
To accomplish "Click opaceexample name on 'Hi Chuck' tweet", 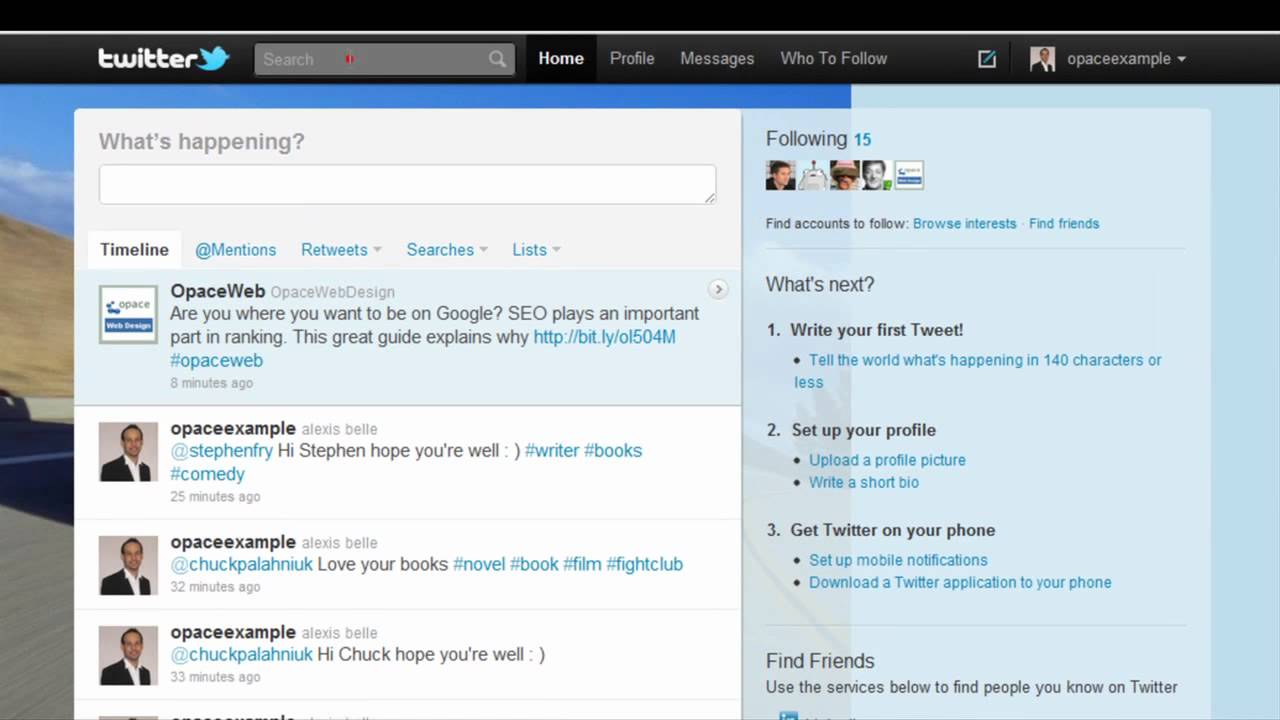I will click(x=233, y=632).
